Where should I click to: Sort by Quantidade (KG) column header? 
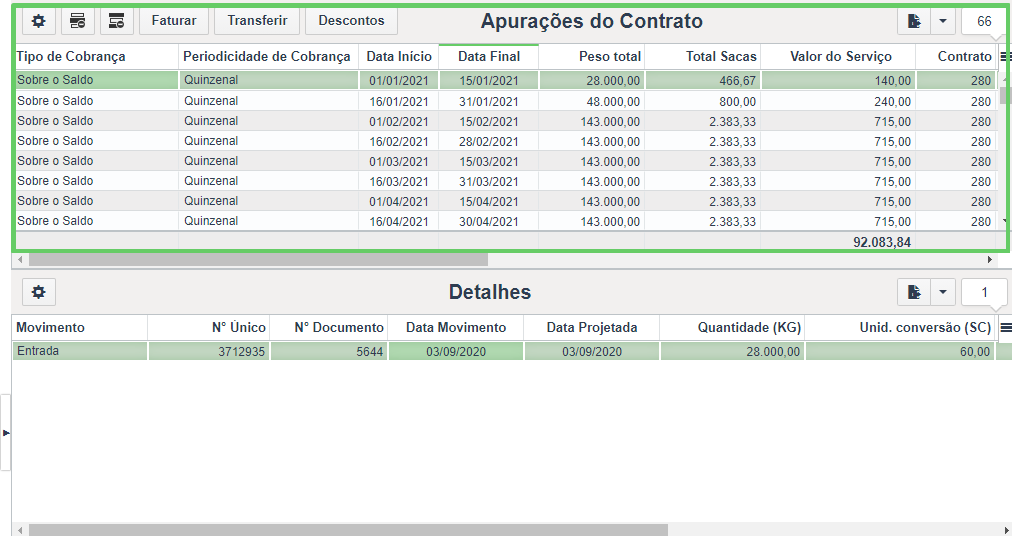pos(732,327)
